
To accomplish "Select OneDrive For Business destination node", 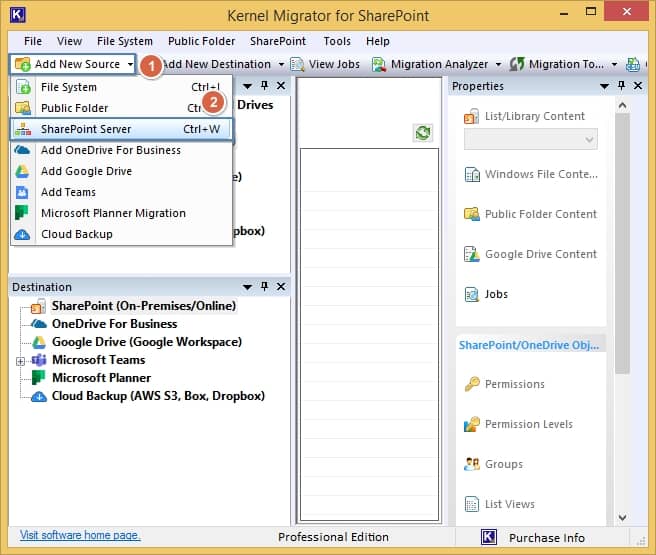I will pos(115,324).
